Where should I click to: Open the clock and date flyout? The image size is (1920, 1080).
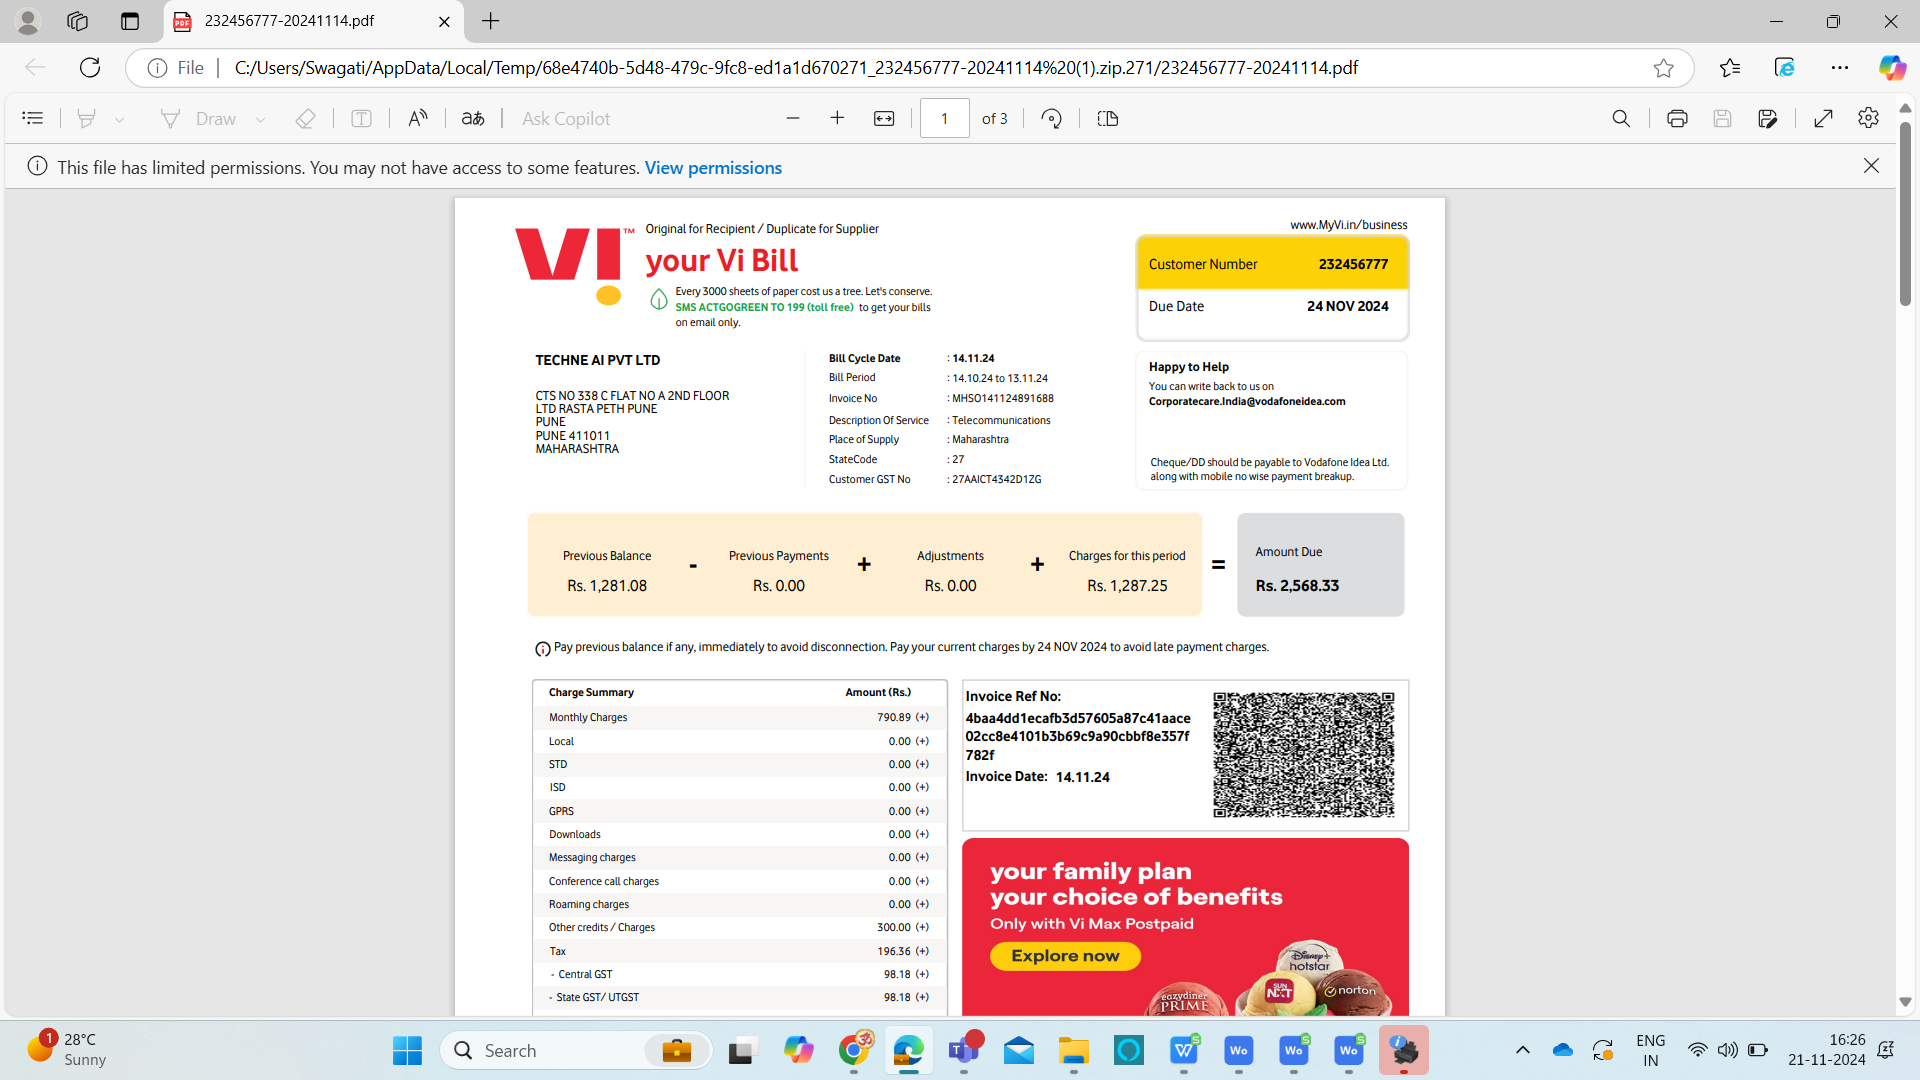[x=1827, y=1050]
